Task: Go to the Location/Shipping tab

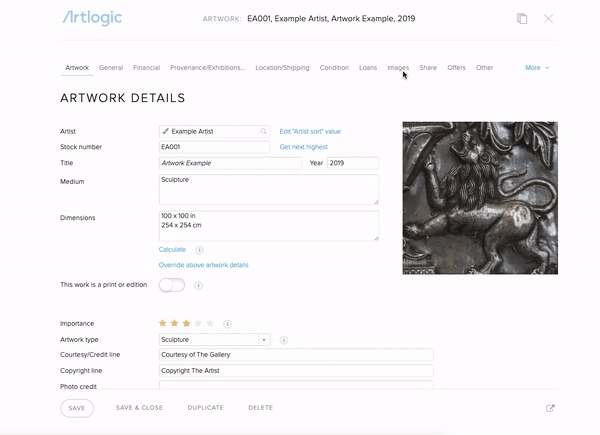Action: pos(282,68)
